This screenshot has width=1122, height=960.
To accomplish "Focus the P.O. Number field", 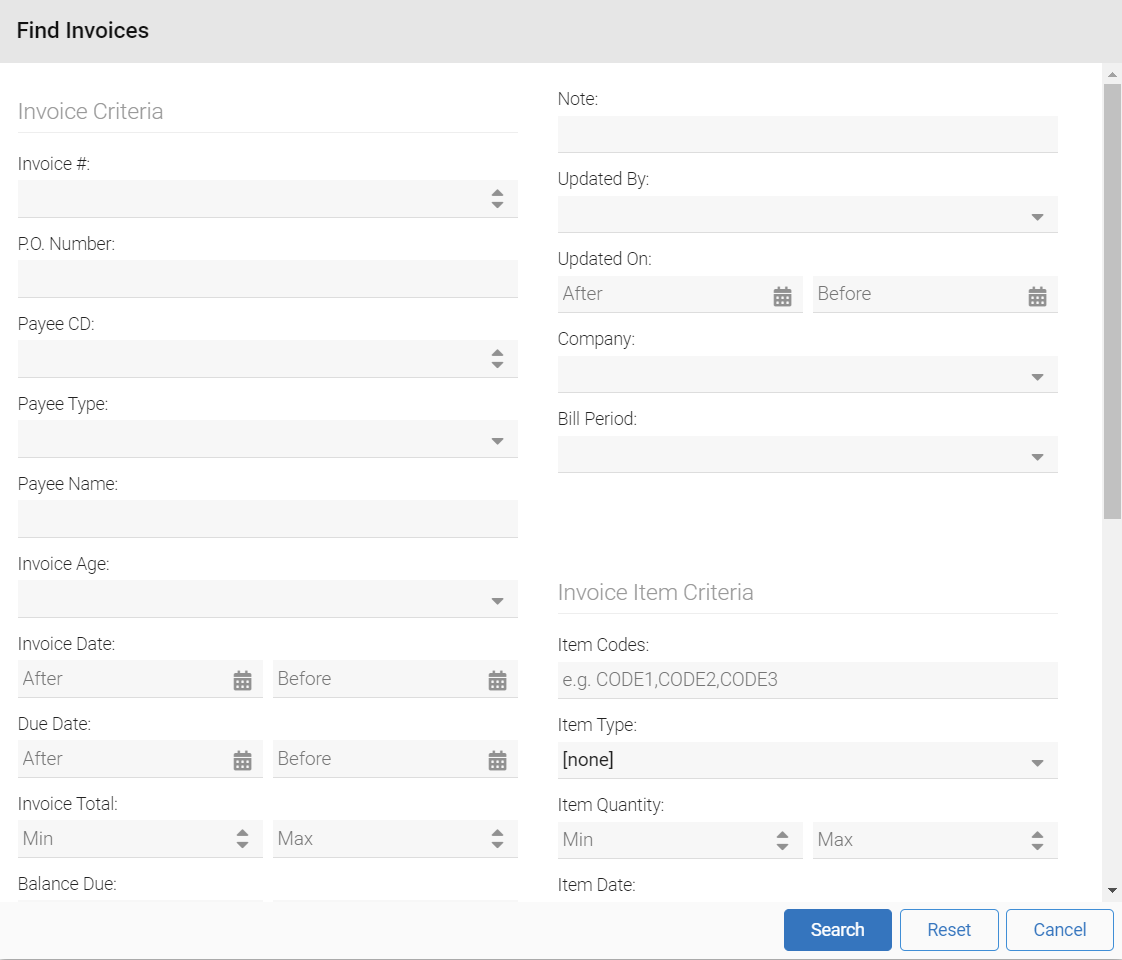I will tap(268, 279).
